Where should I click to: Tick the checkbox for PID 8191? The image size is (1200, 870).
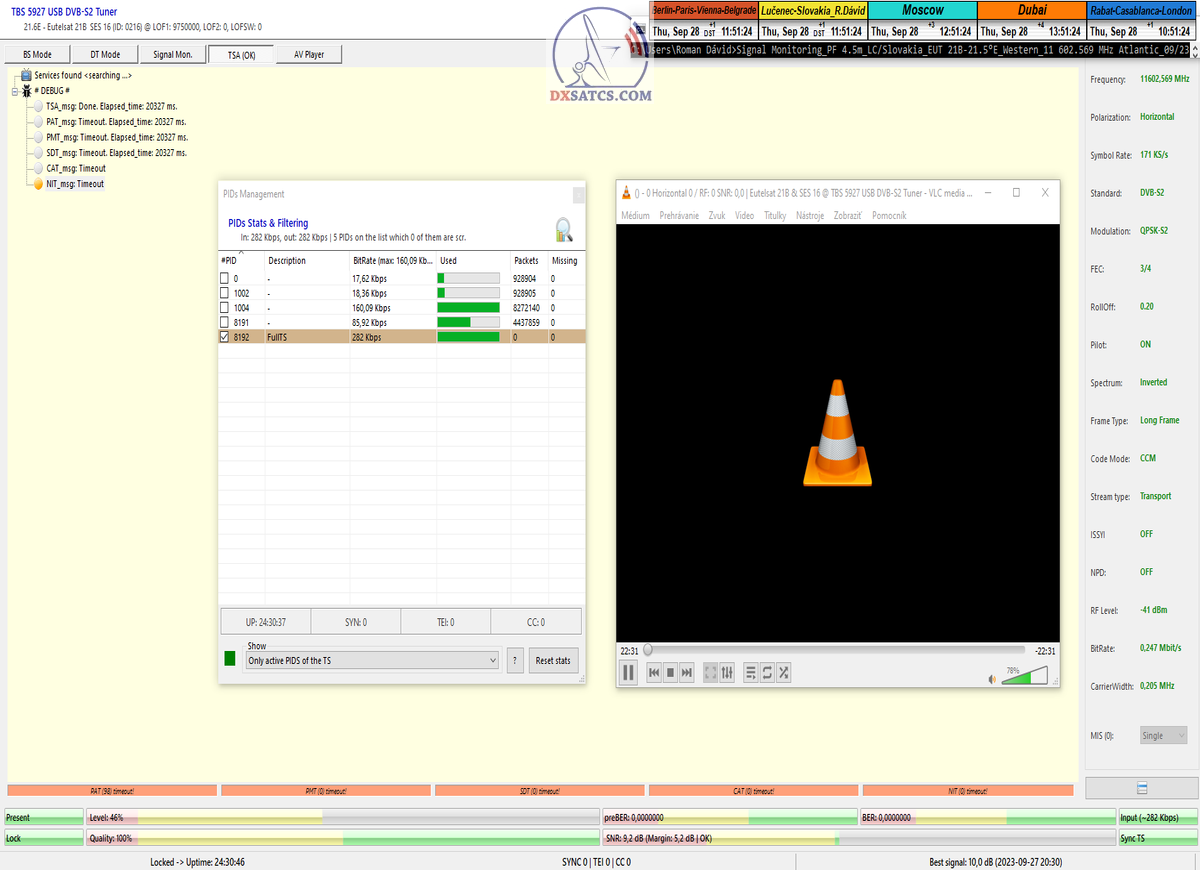coord(225,323)
